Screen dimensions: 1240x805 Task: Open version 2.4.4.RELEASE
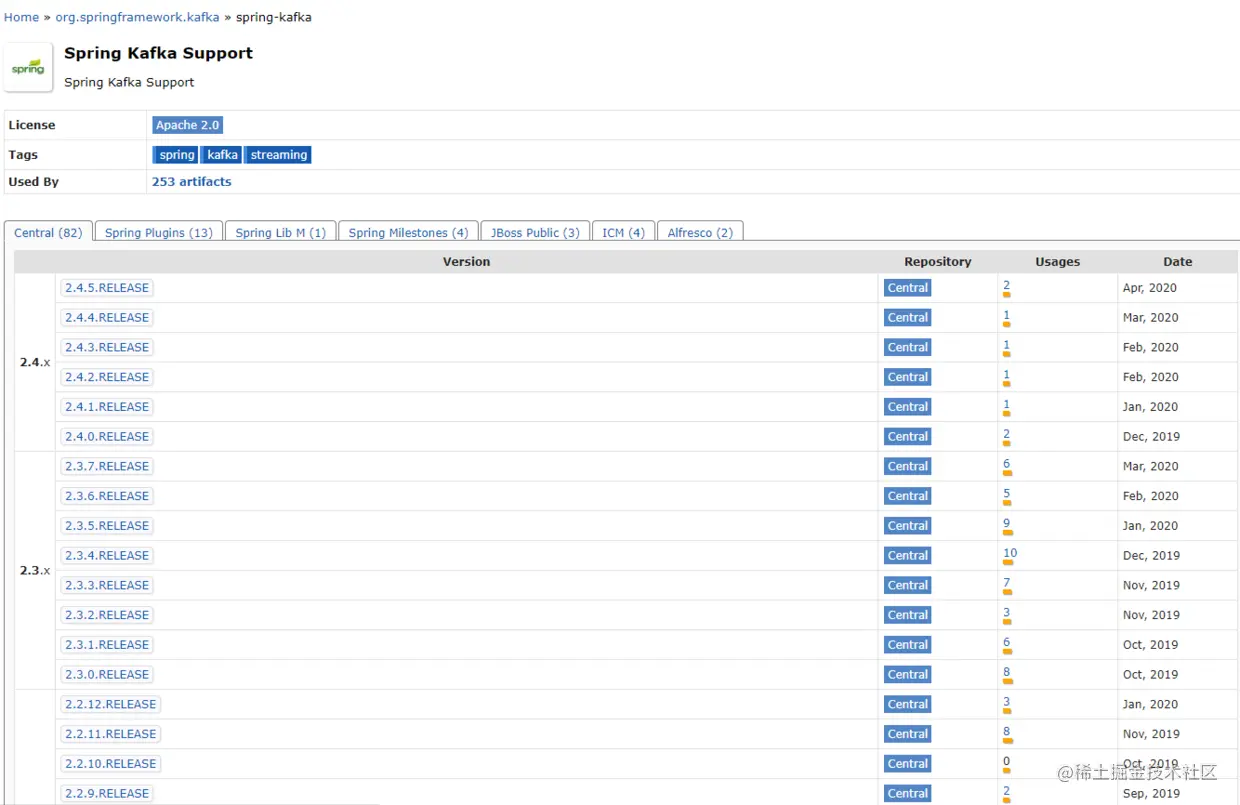(107, 317)
